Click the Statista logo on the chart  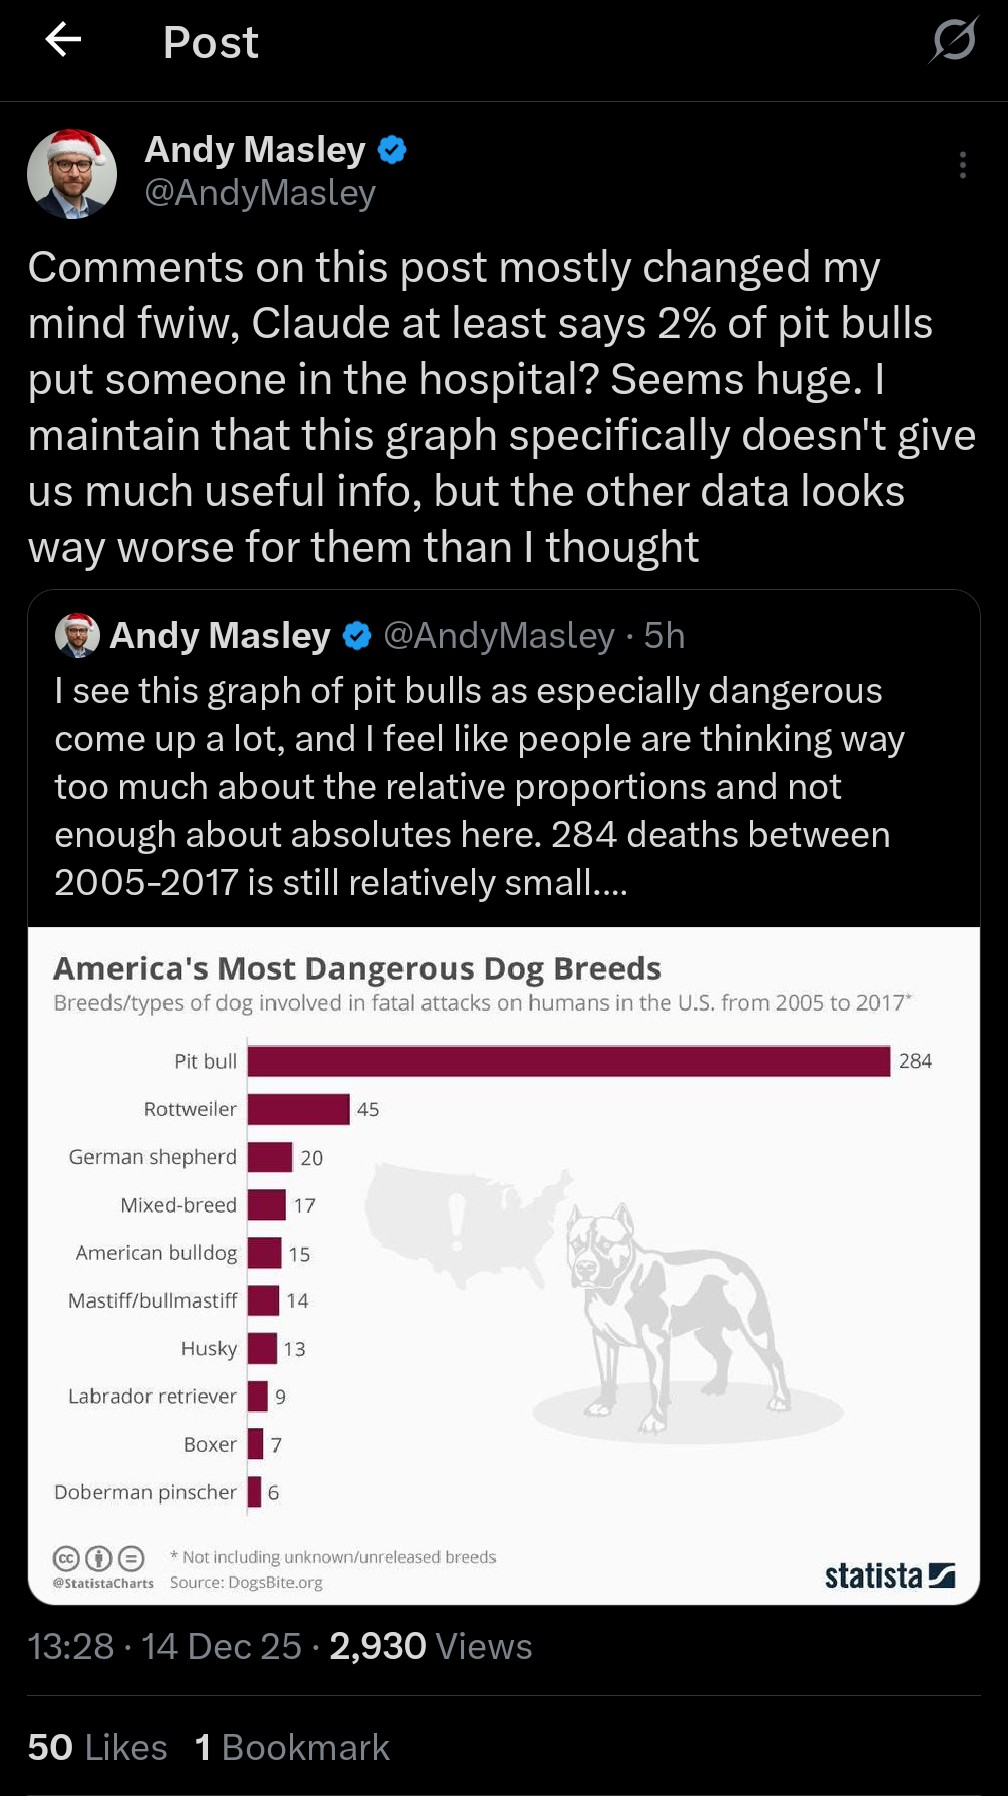pos(889,1576)
